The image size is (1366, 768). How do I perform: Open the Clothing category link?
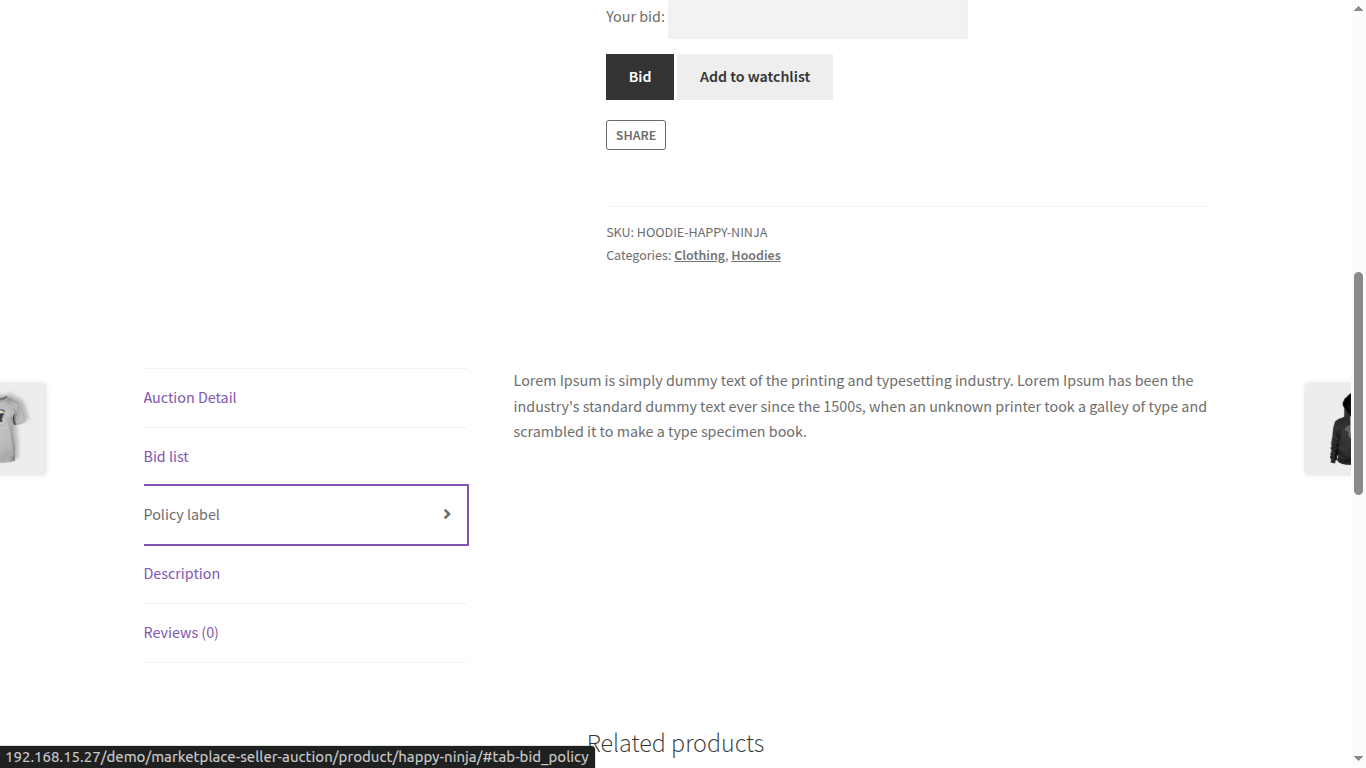[699, 256]
